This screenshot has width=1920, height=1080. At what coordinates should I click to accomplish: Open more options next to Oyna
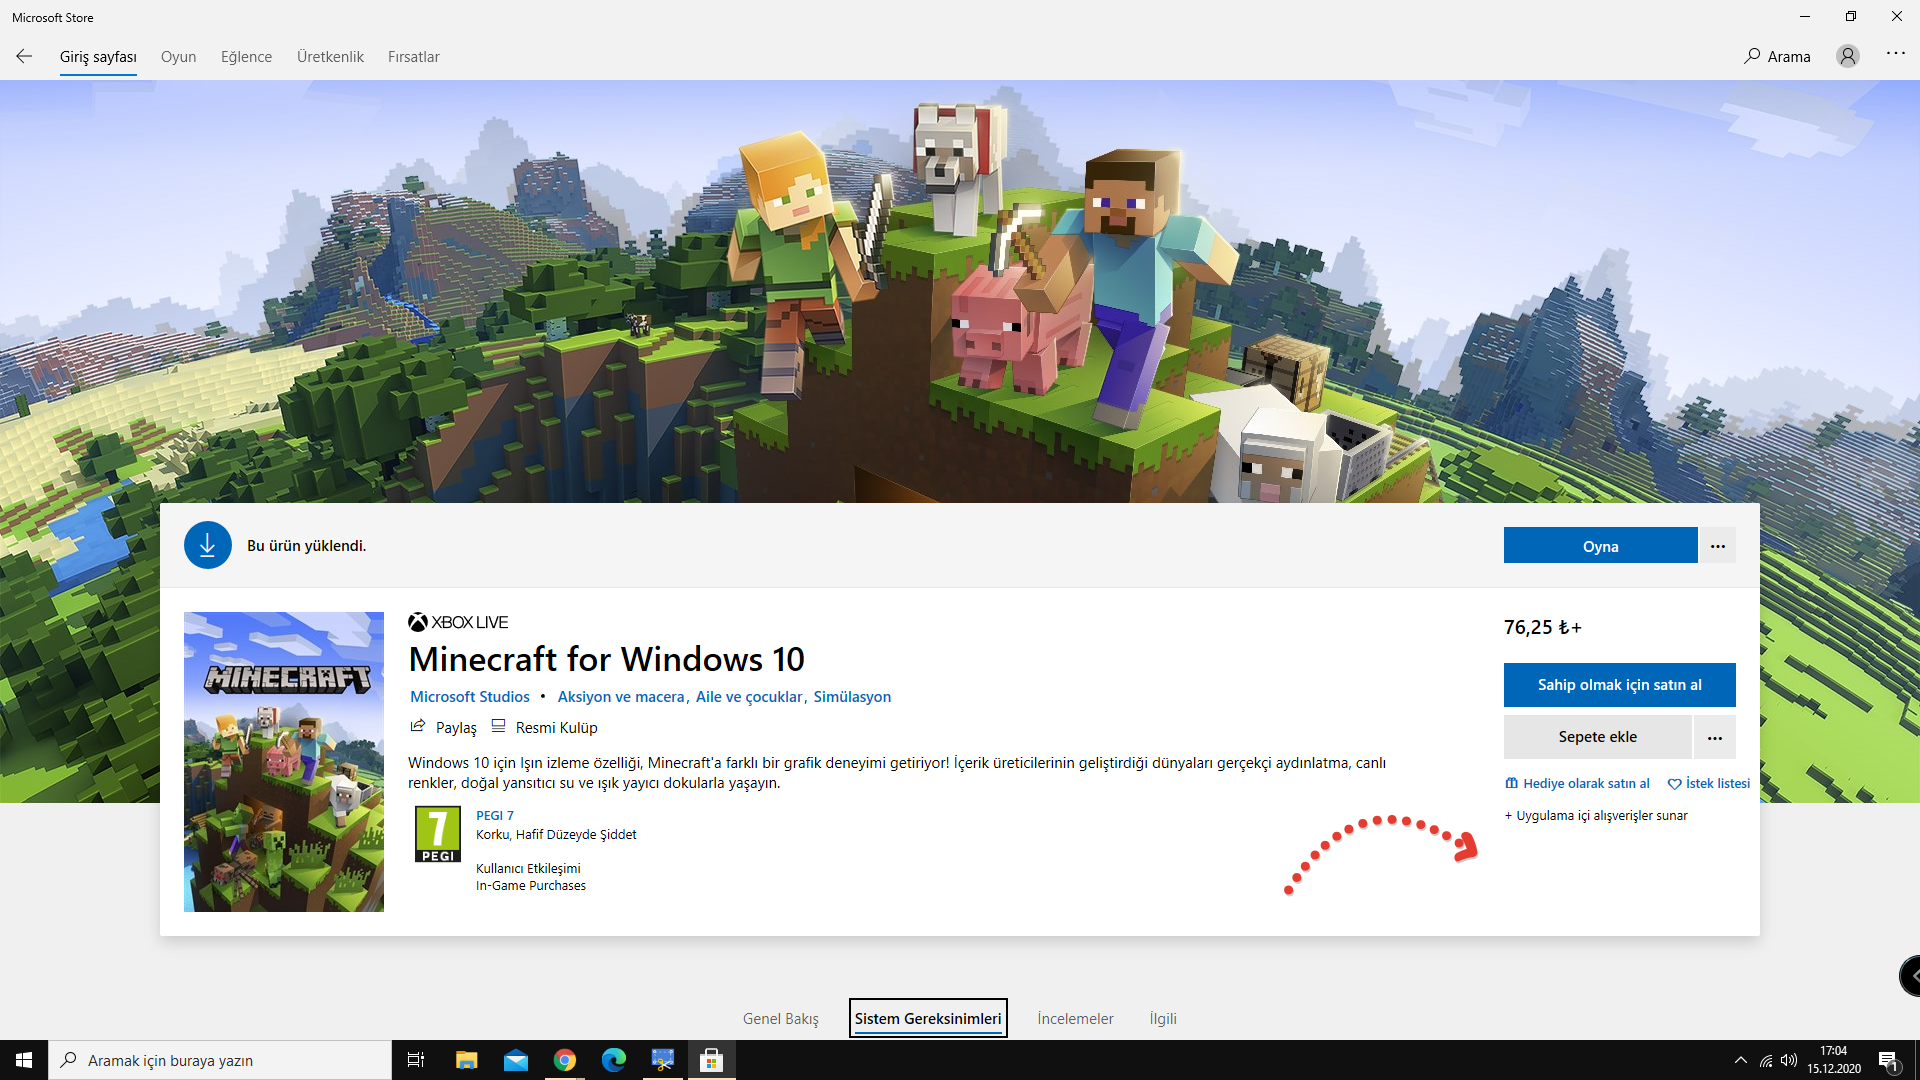coord(1718,546)
